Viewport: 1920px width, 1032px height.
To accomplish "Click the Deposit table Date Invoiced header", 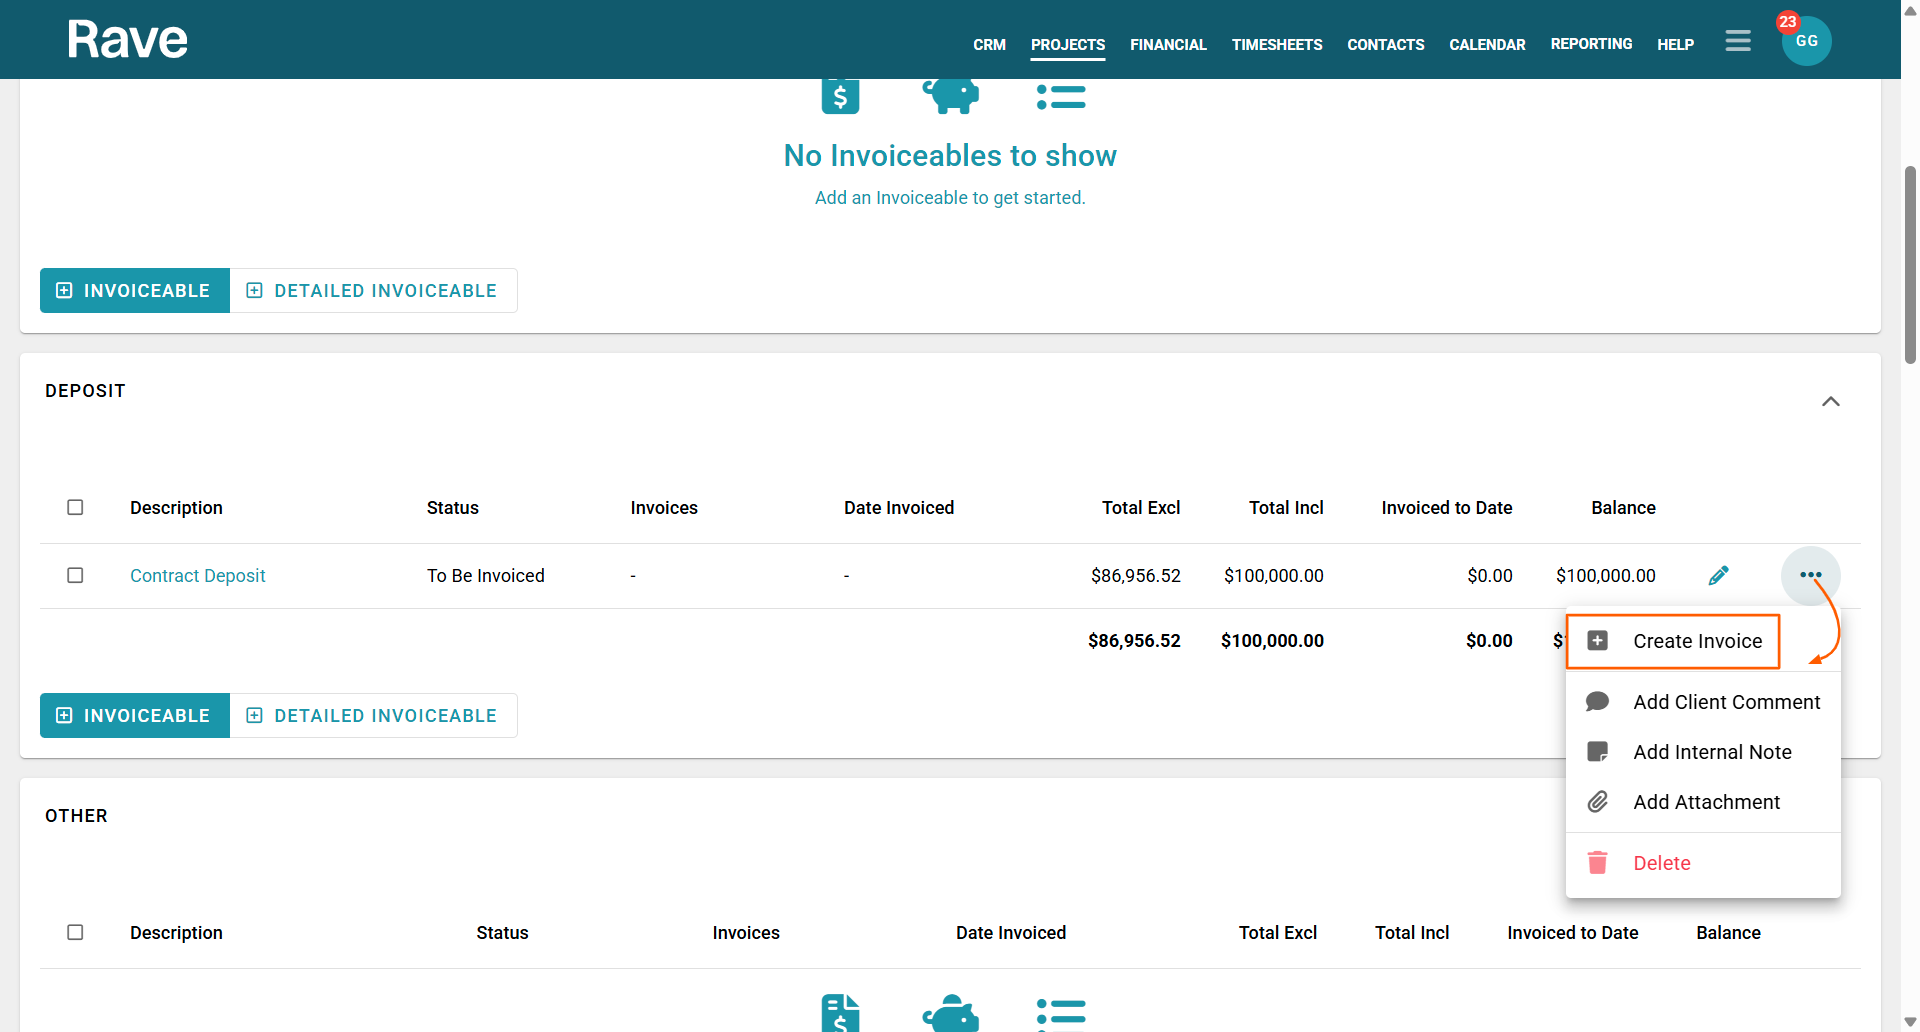I will click(899, 507).
